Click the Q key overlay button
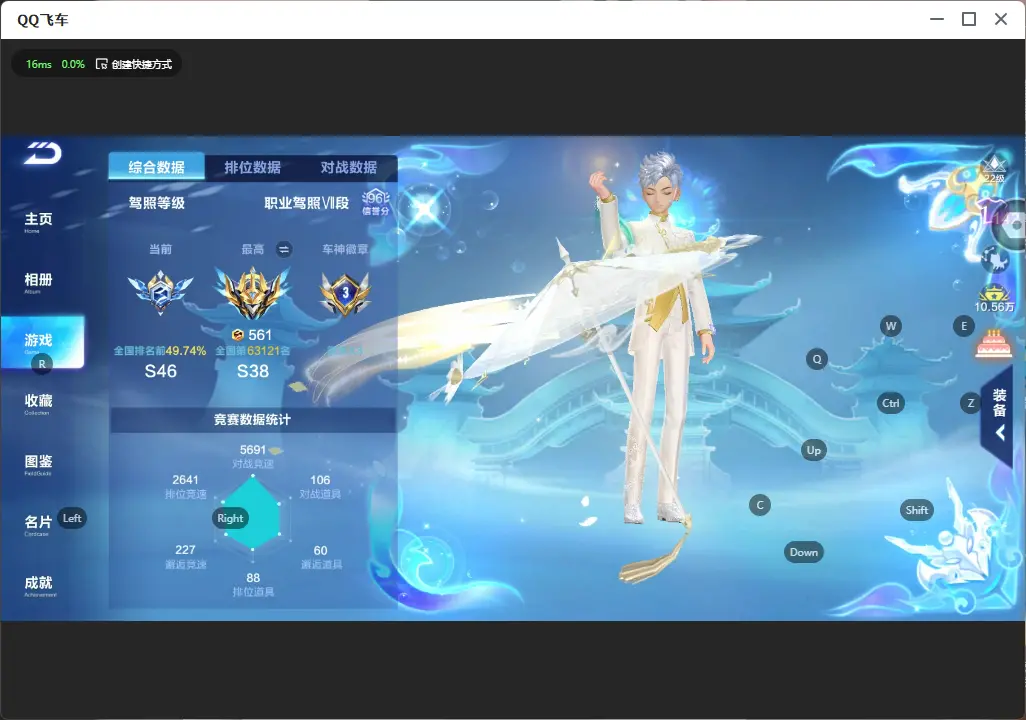This screenshot has height=720, width=1026. pos(817,359)
